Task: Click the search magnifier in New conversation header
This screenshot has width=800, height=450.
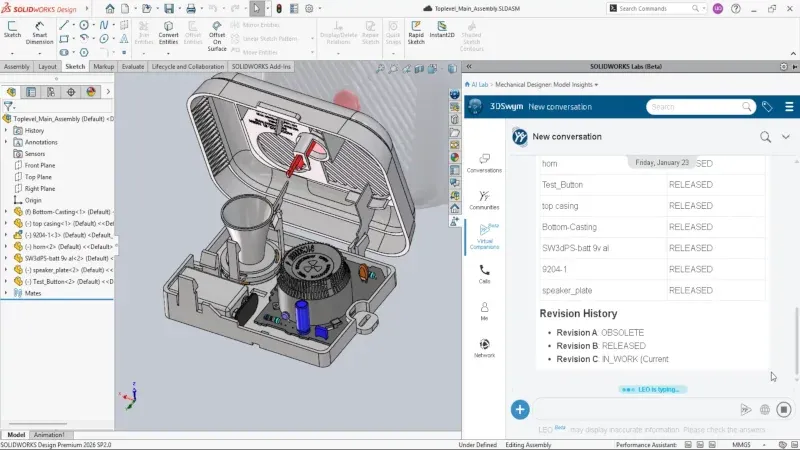Action: point(765,137)
